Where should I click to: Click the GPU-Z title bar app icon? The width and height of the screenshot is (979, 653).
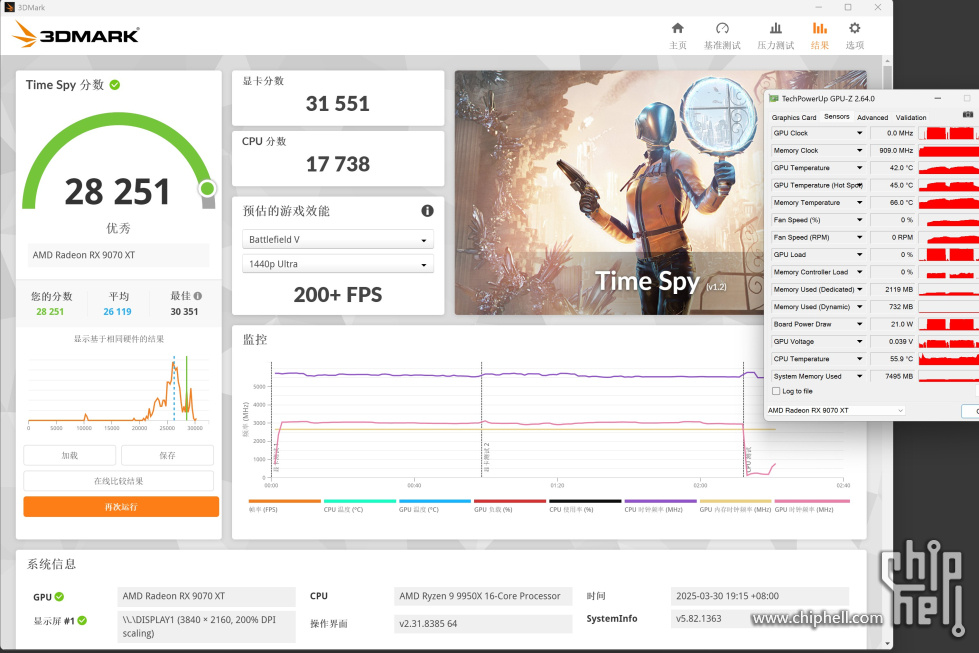(x=774, y=99)
